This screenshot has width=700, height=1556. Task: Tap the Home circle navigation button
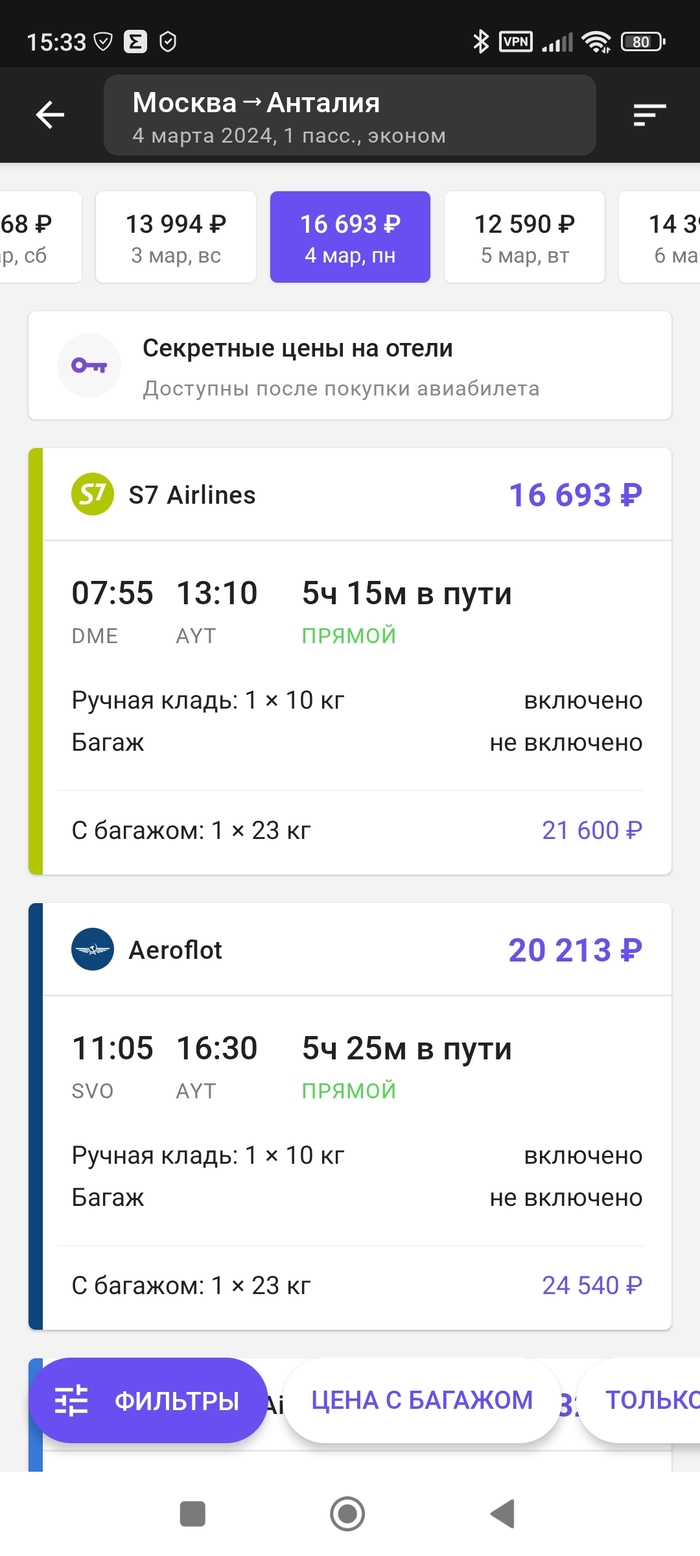coord(347,1514)
